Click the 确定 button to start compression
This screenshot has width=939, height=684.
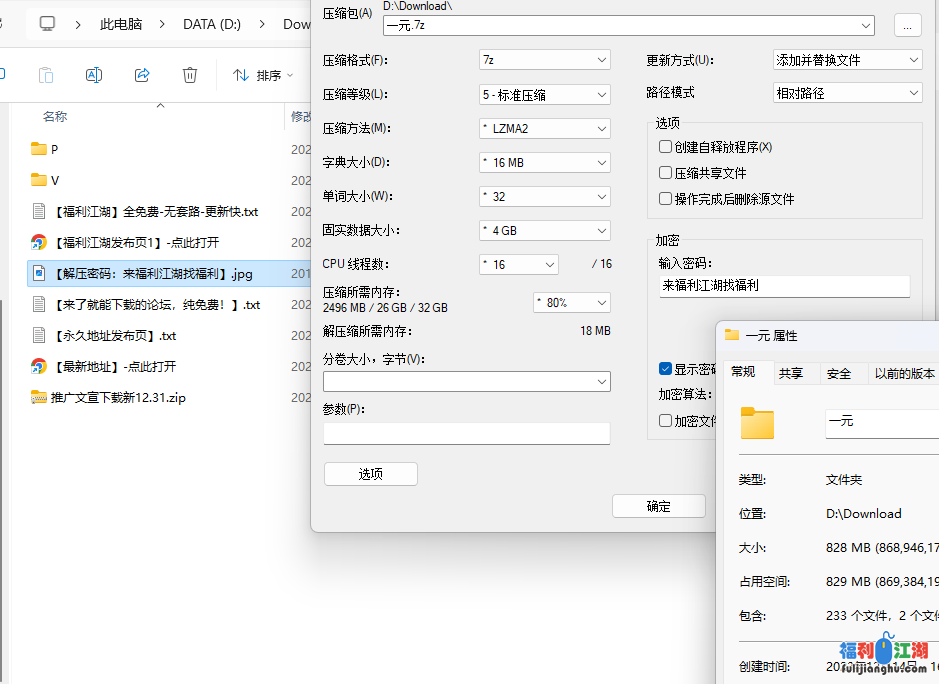tap(658, 506)
